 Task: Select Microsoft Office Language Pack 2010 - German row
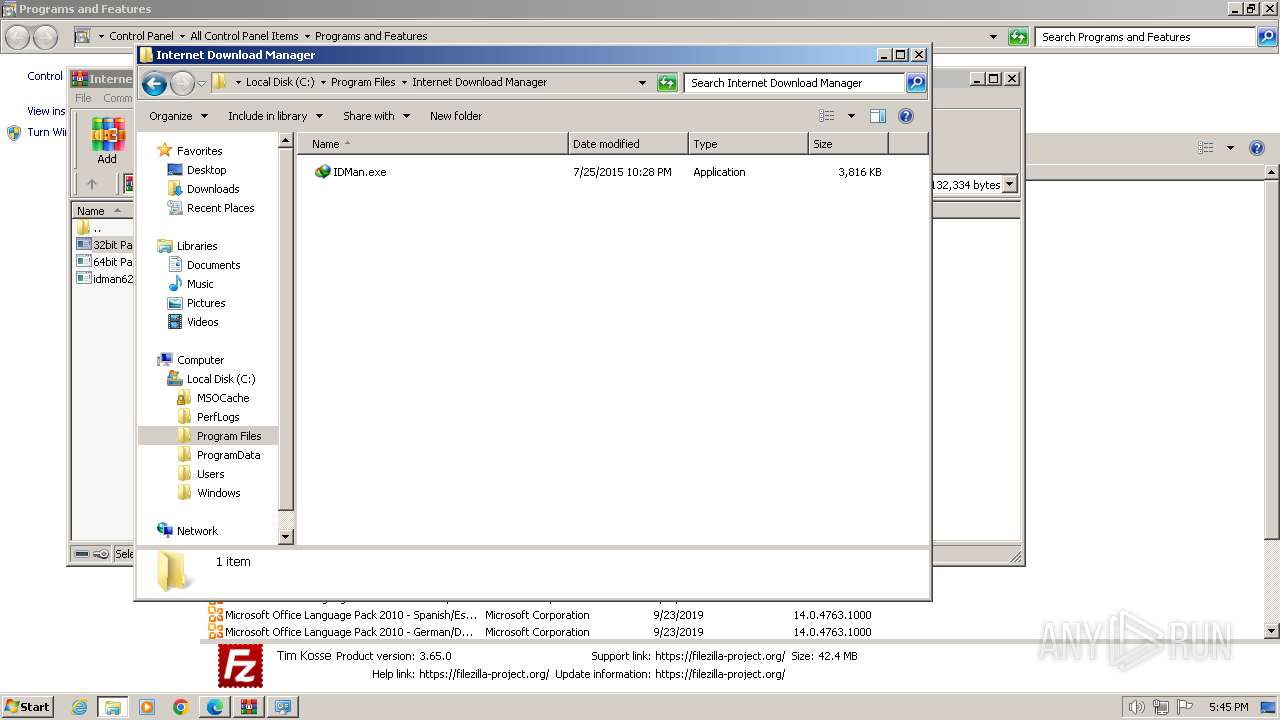[540, 632]
